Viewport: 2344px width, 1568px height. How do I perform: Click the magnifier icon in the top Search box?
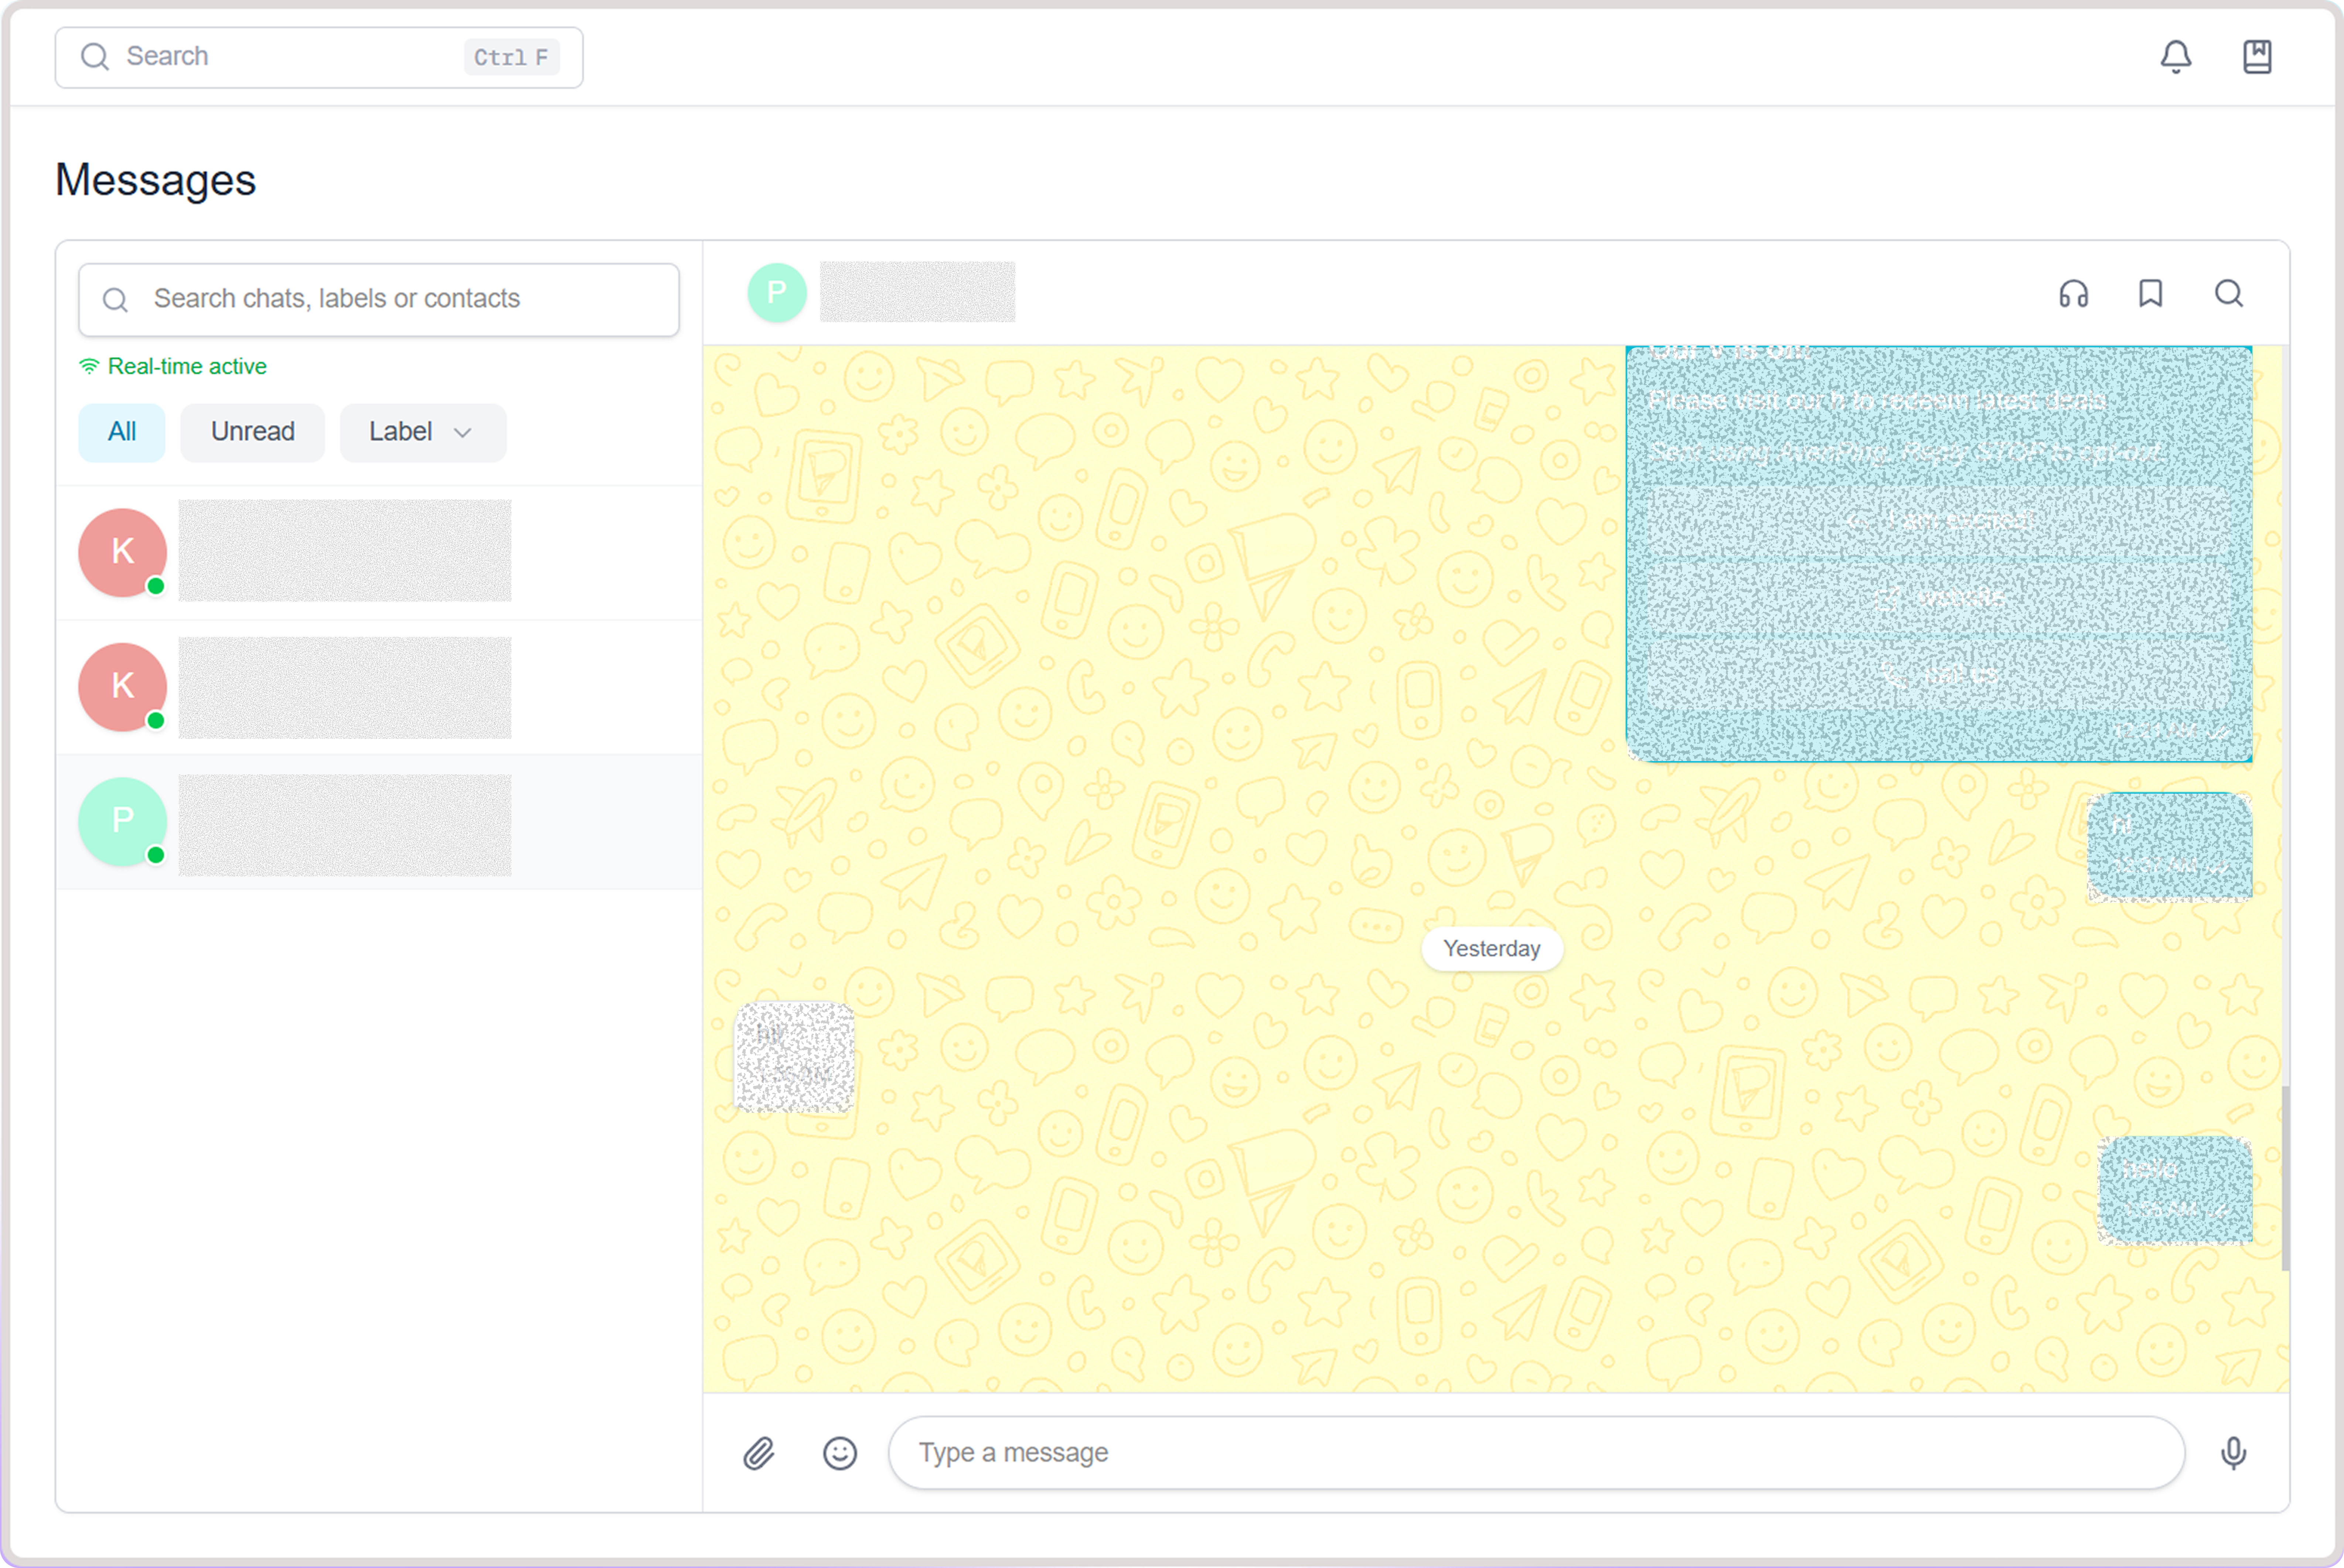point(95,57)
